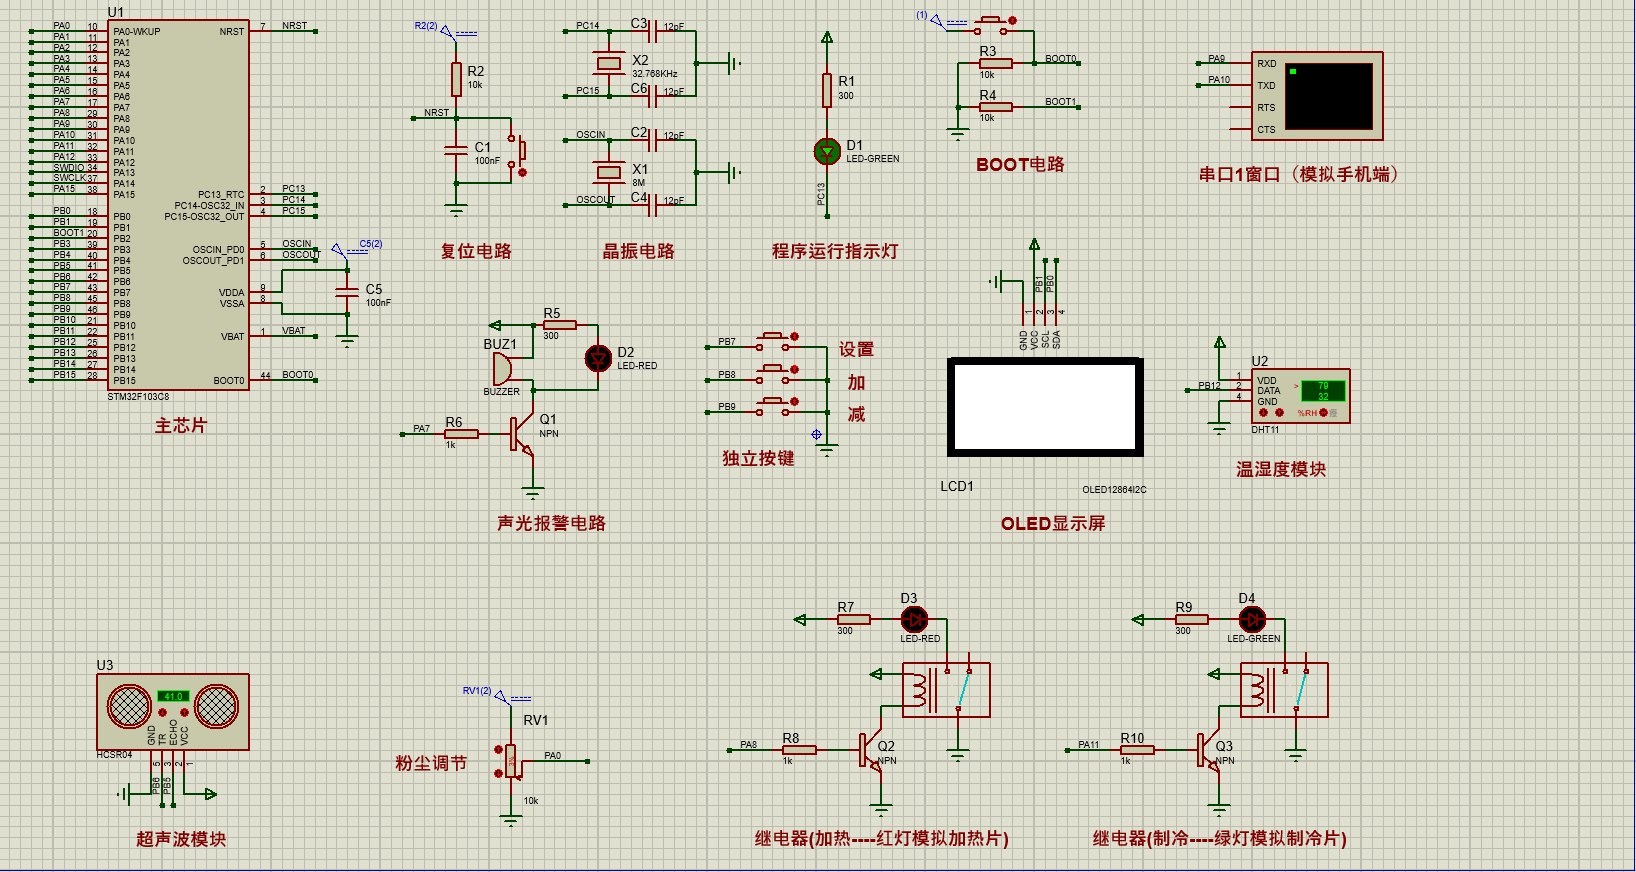Click the 程序运行指示灯 label

pyautogui.click(x=835, y=251)
